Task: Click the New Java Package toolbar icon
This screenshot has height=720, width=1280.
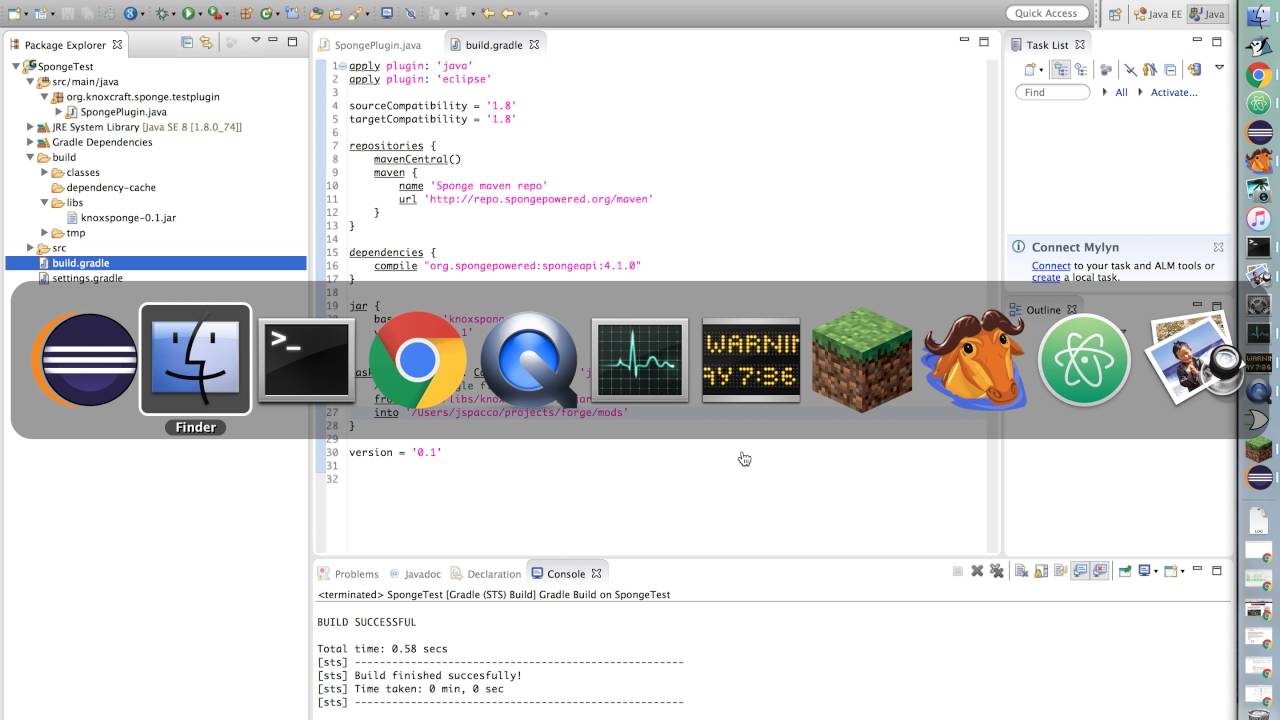Action: coord(245,13)
